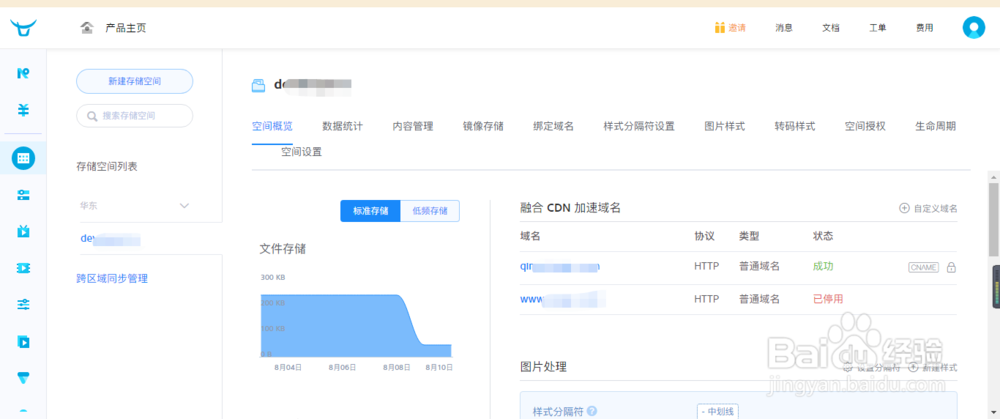The width and height of the screenshot is (1000, 419).
Task: Click the 8月08日 chart axis label
Action: point(396,367)
